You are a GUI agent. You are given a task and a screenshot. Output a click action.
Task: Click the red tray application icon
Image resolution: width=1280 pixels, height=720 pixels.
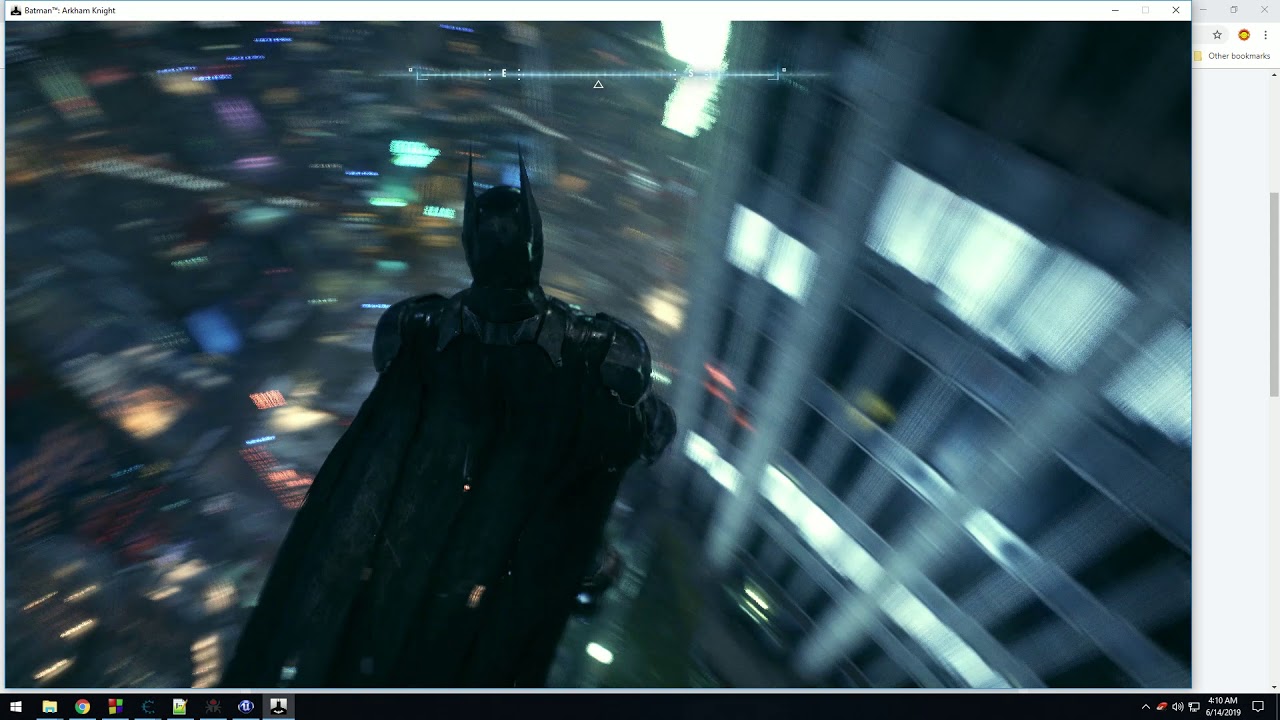click(1161, 707)
